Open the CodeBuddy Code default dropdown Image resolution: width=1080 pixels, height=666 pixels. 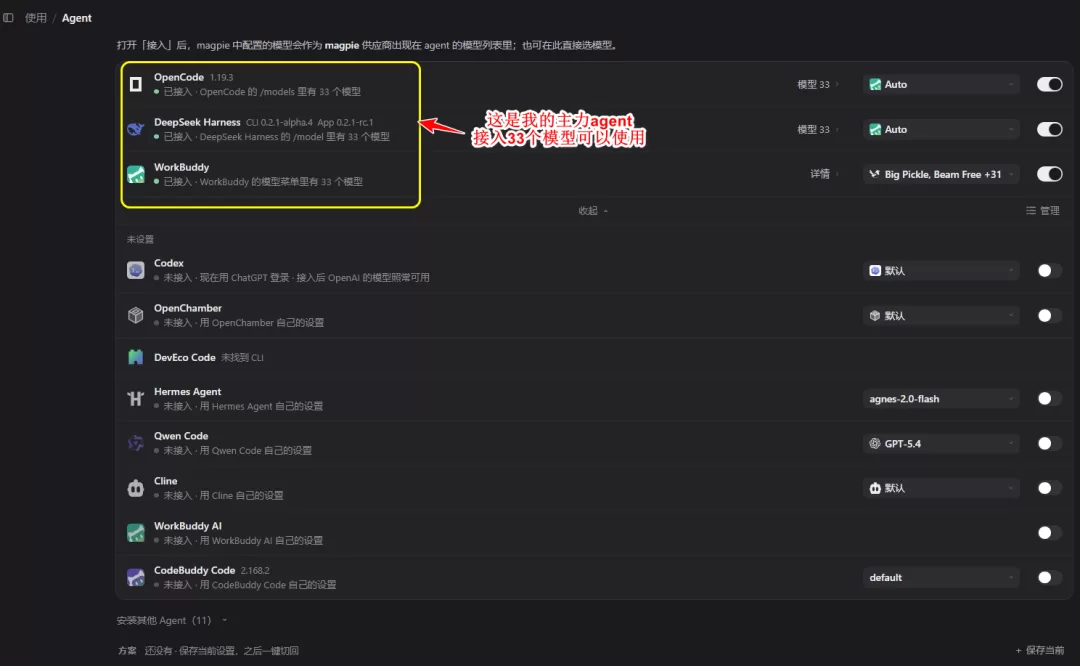point(941,577)
